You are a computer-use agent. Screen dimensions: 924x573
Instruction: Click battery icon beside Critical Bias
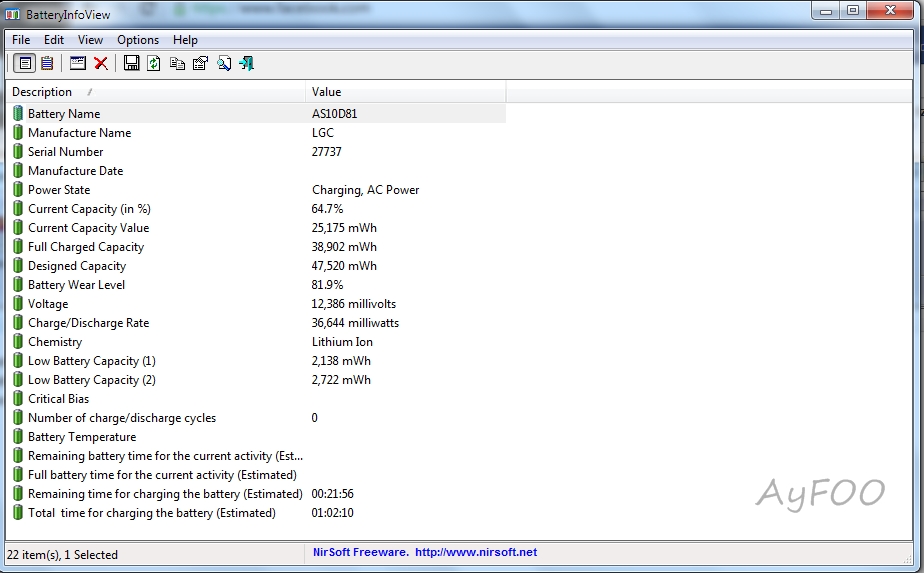point(18,399)
